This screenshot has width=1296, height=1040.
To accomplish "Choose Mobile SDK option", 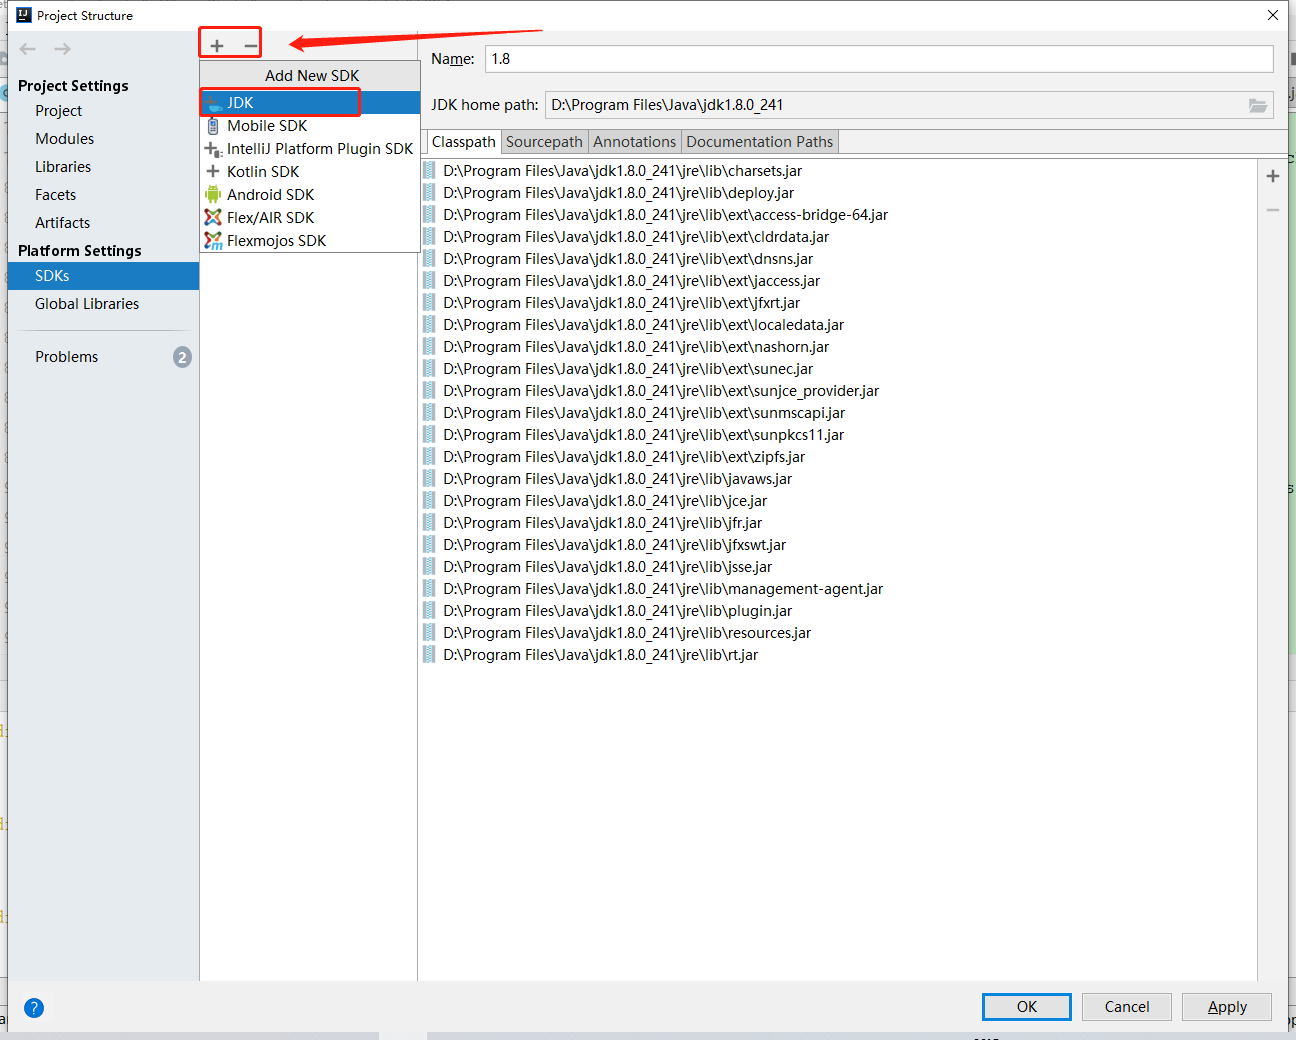I will [x=310, y=126].
